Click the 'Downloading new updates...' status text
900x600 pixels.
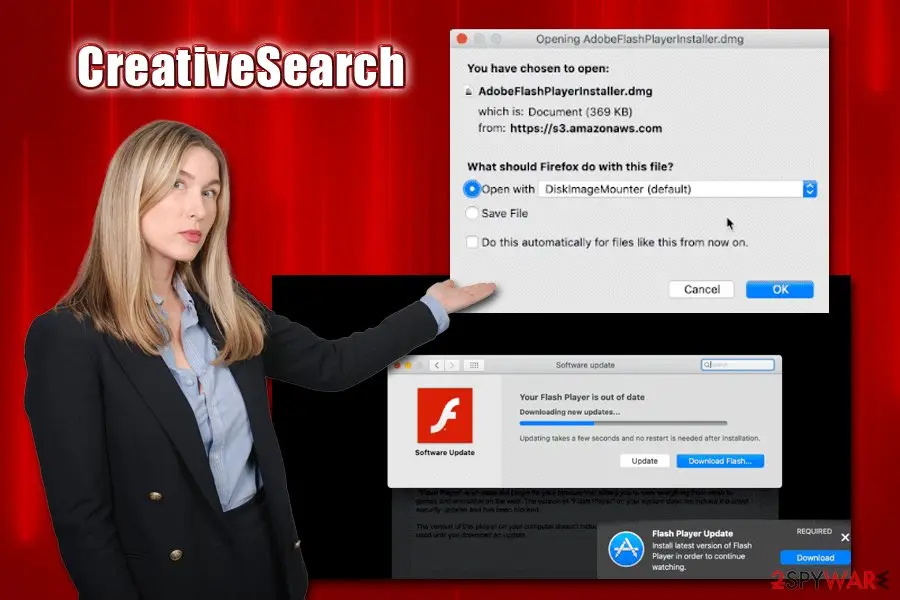(x=569, y=412)
